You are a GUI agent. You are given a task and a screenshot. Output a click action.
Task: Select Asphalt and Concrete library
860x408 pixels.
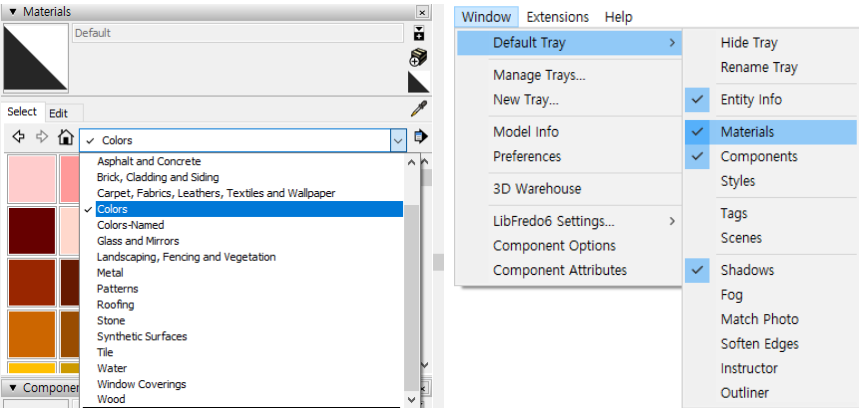(249, 161)
